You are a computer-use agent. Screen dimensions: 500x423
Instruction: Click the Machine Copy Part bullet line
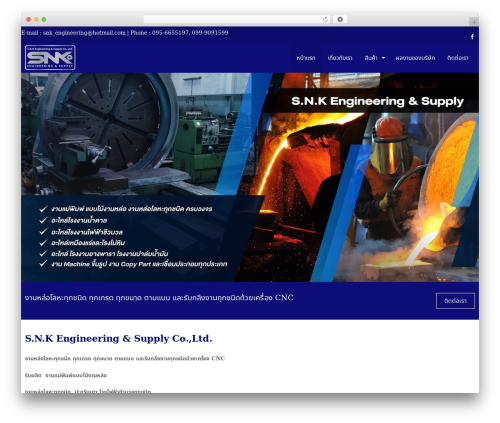click(x=139, y=264)
